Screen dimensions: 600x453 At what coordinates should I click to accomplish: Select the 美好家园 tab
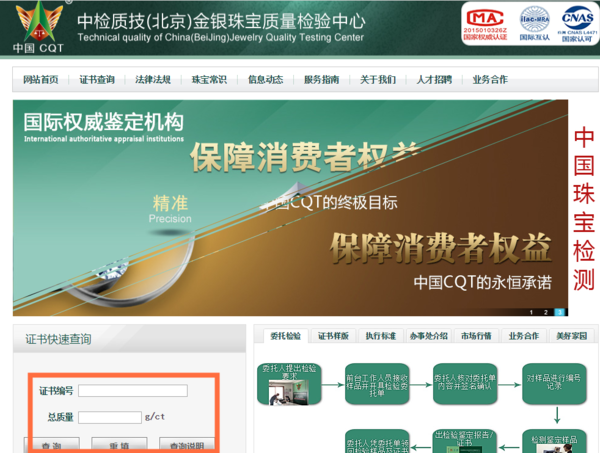571,336
